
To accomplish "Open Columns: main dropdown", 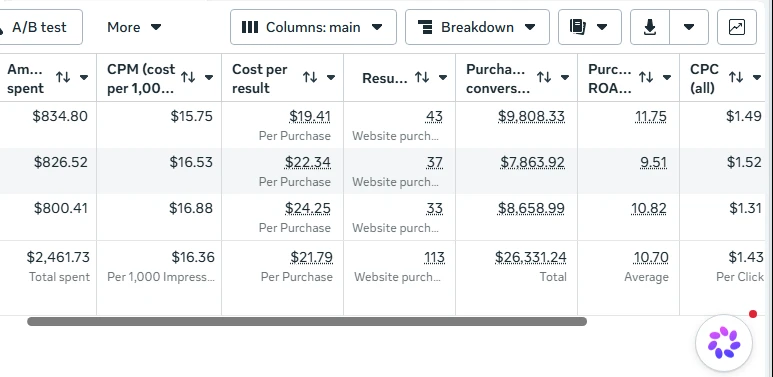I will (313, 27).
